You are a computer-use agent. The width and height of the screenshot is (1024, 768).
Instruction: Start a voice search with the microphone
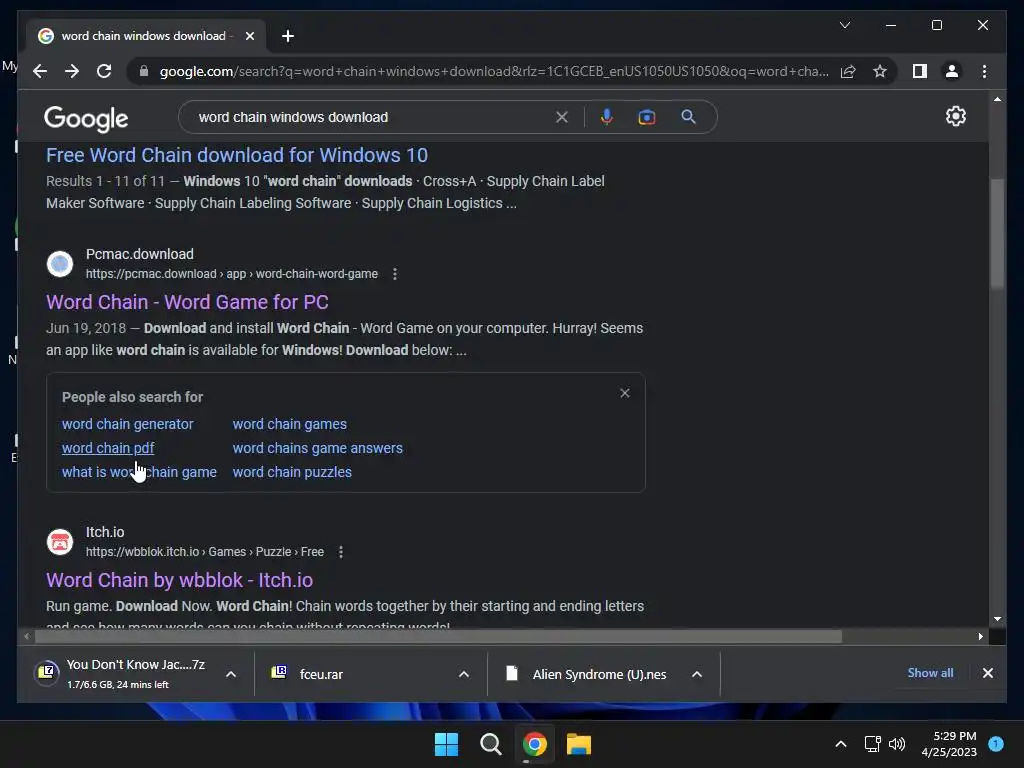click(x=607, y=117)
